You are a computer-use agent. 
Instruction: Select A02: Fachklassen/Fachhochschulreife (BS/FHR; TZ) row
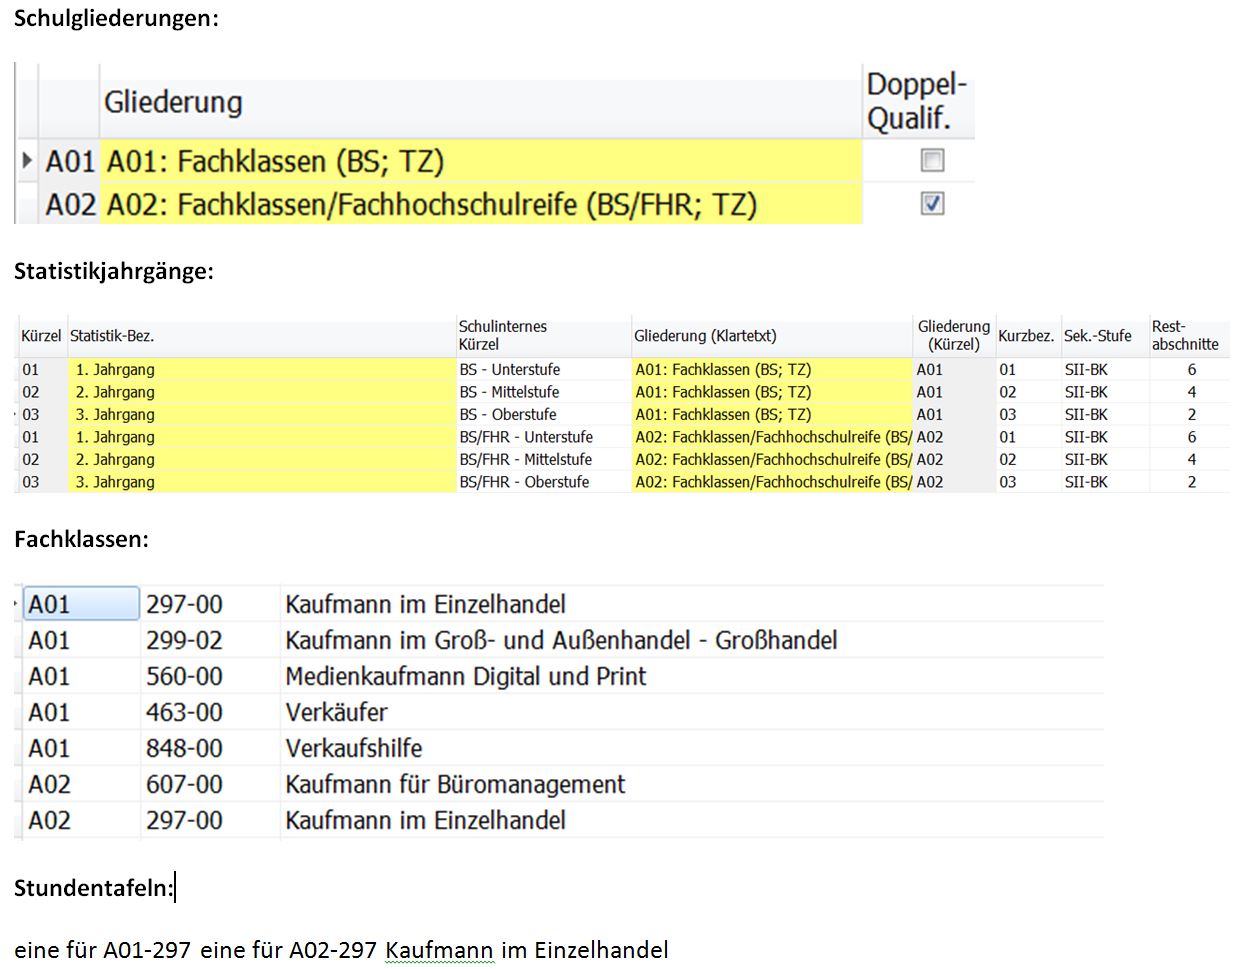[x=482, y=204]
